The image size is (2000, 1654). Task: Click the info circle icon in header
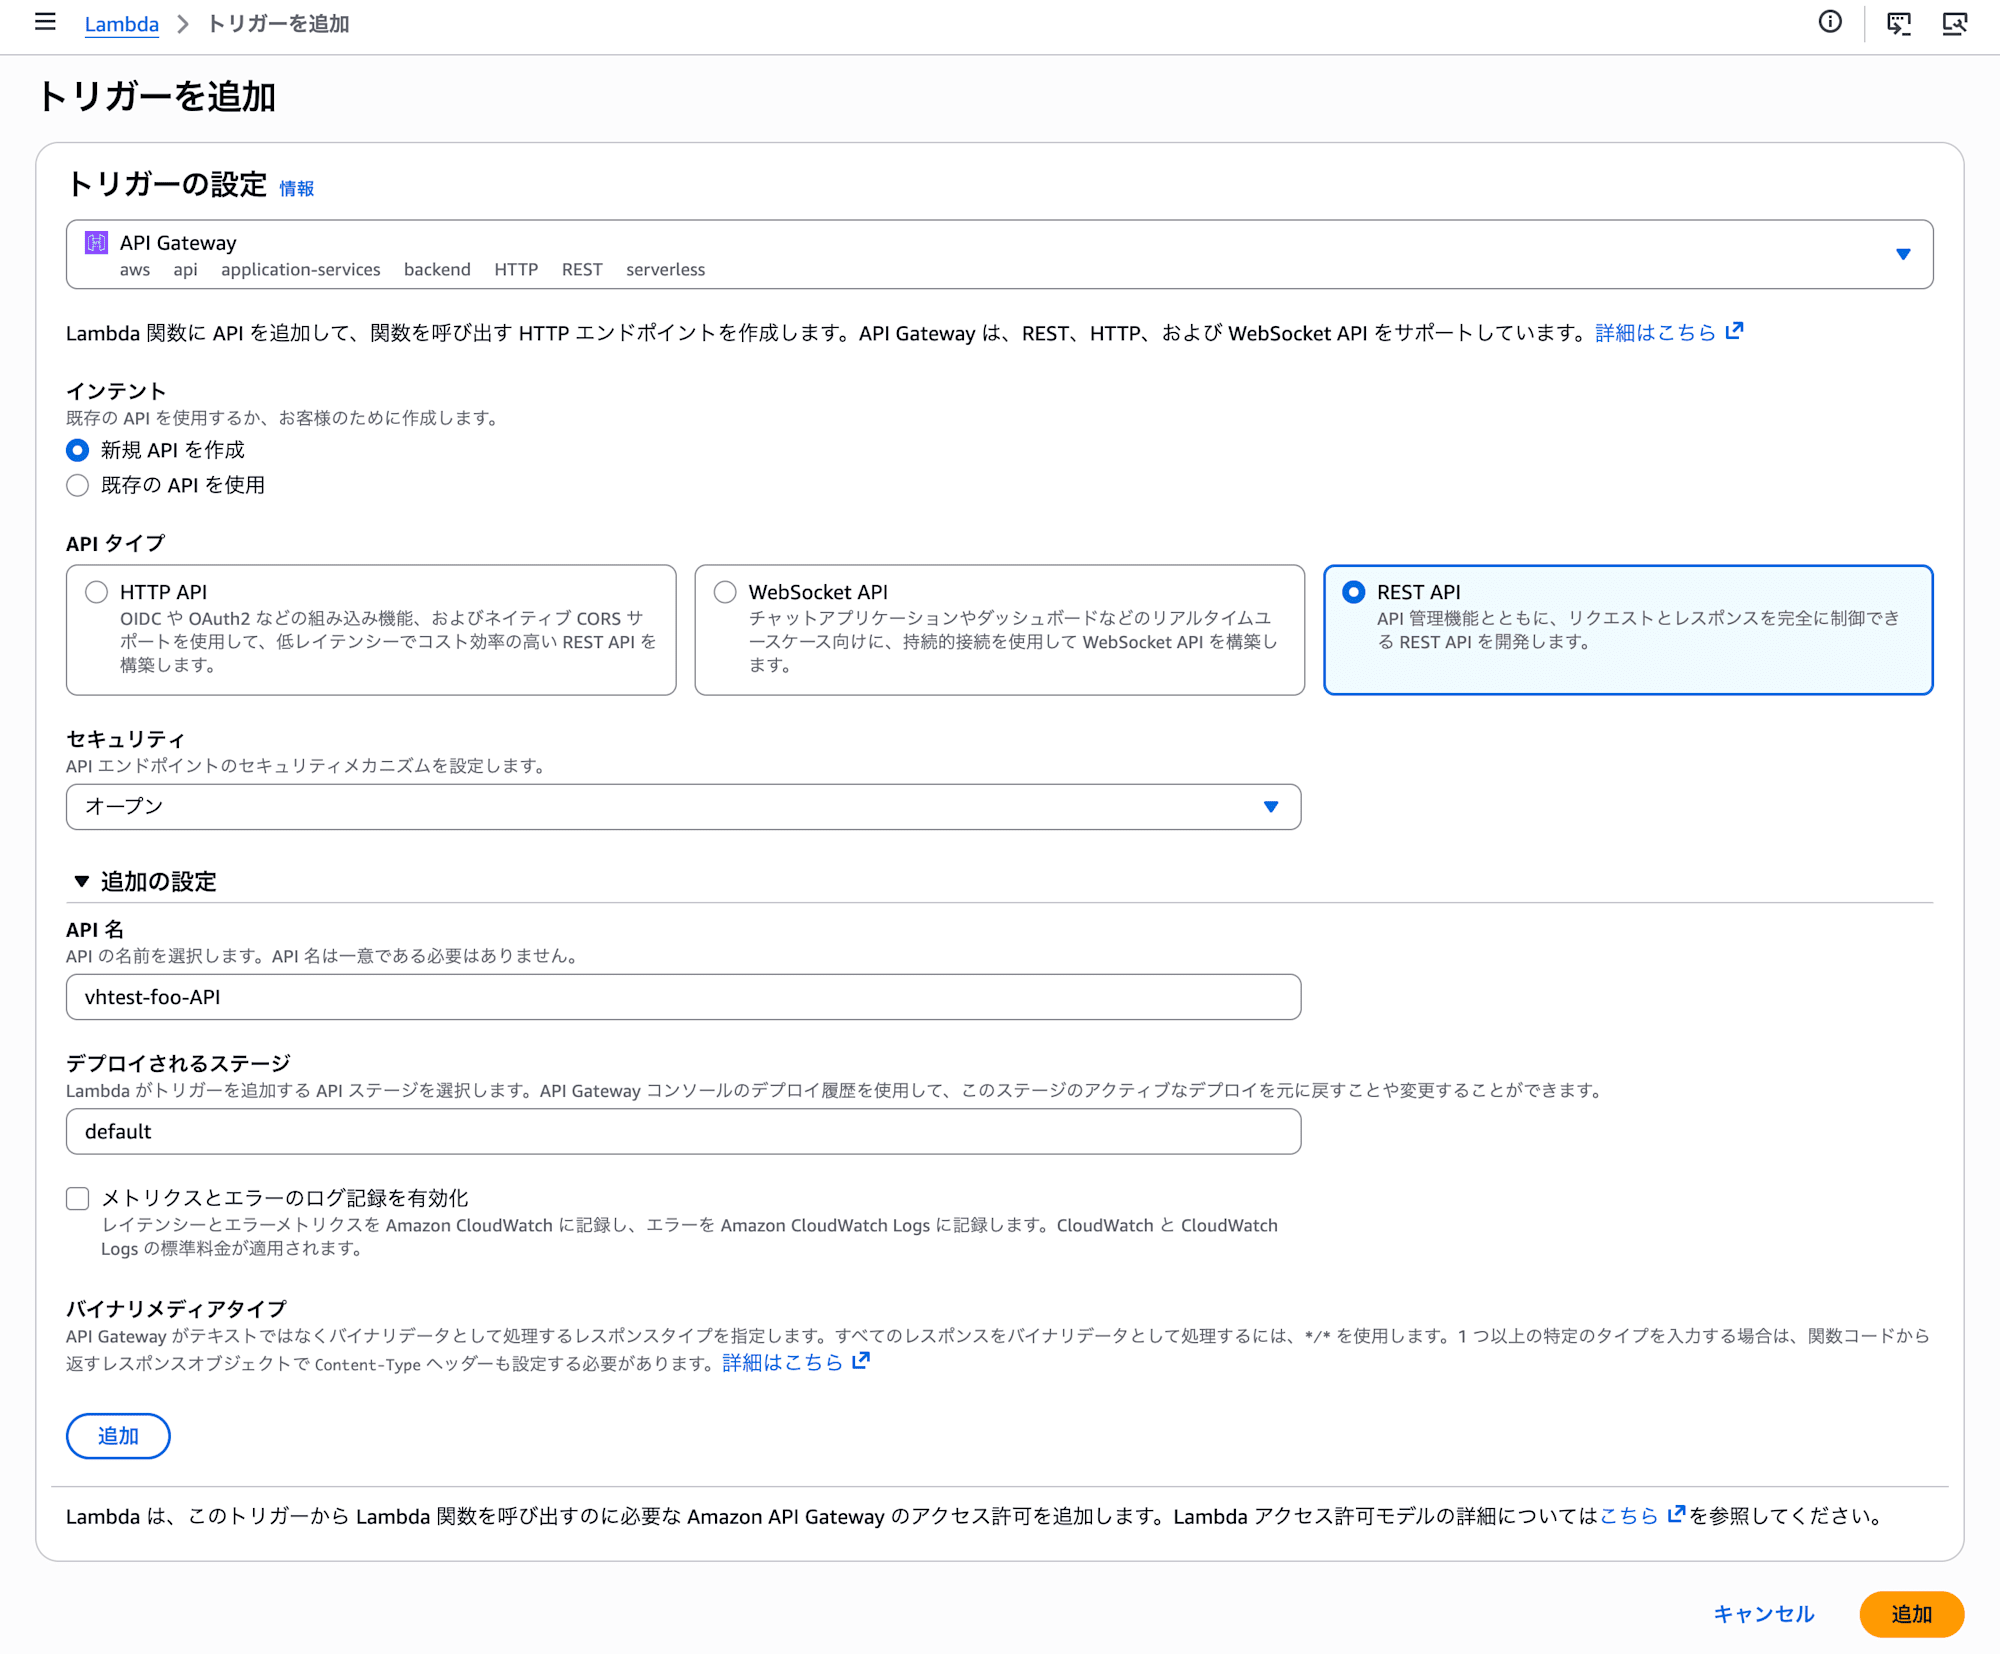1830,22
